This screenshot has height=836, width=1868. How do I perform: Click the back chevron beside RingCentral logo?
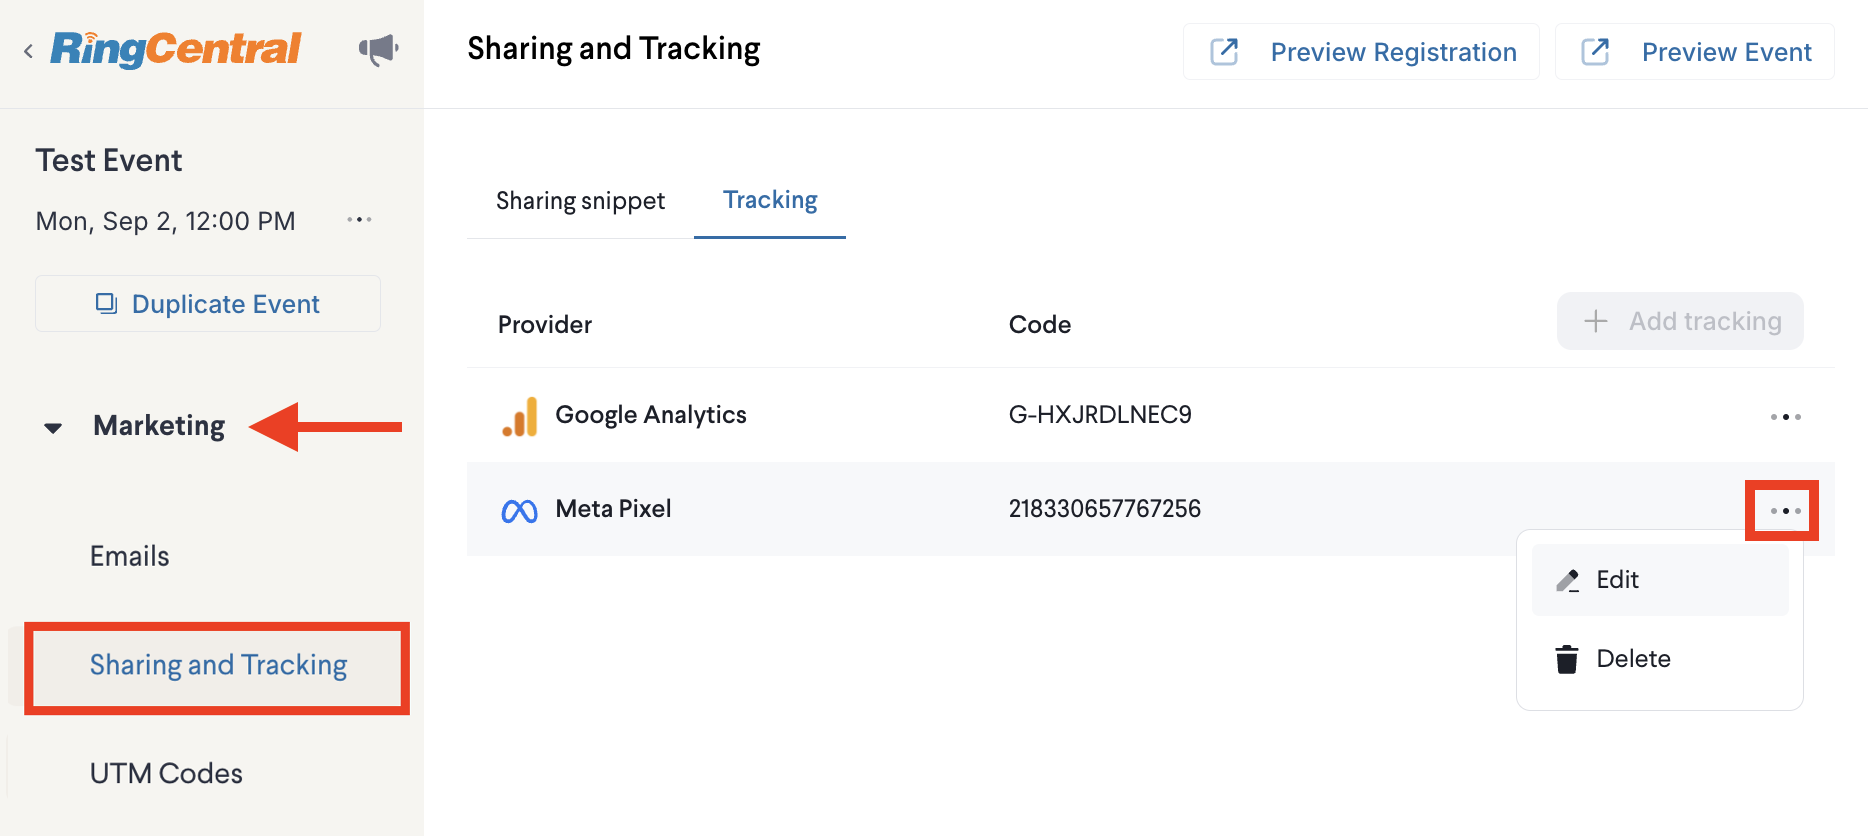tap(28, 51)
